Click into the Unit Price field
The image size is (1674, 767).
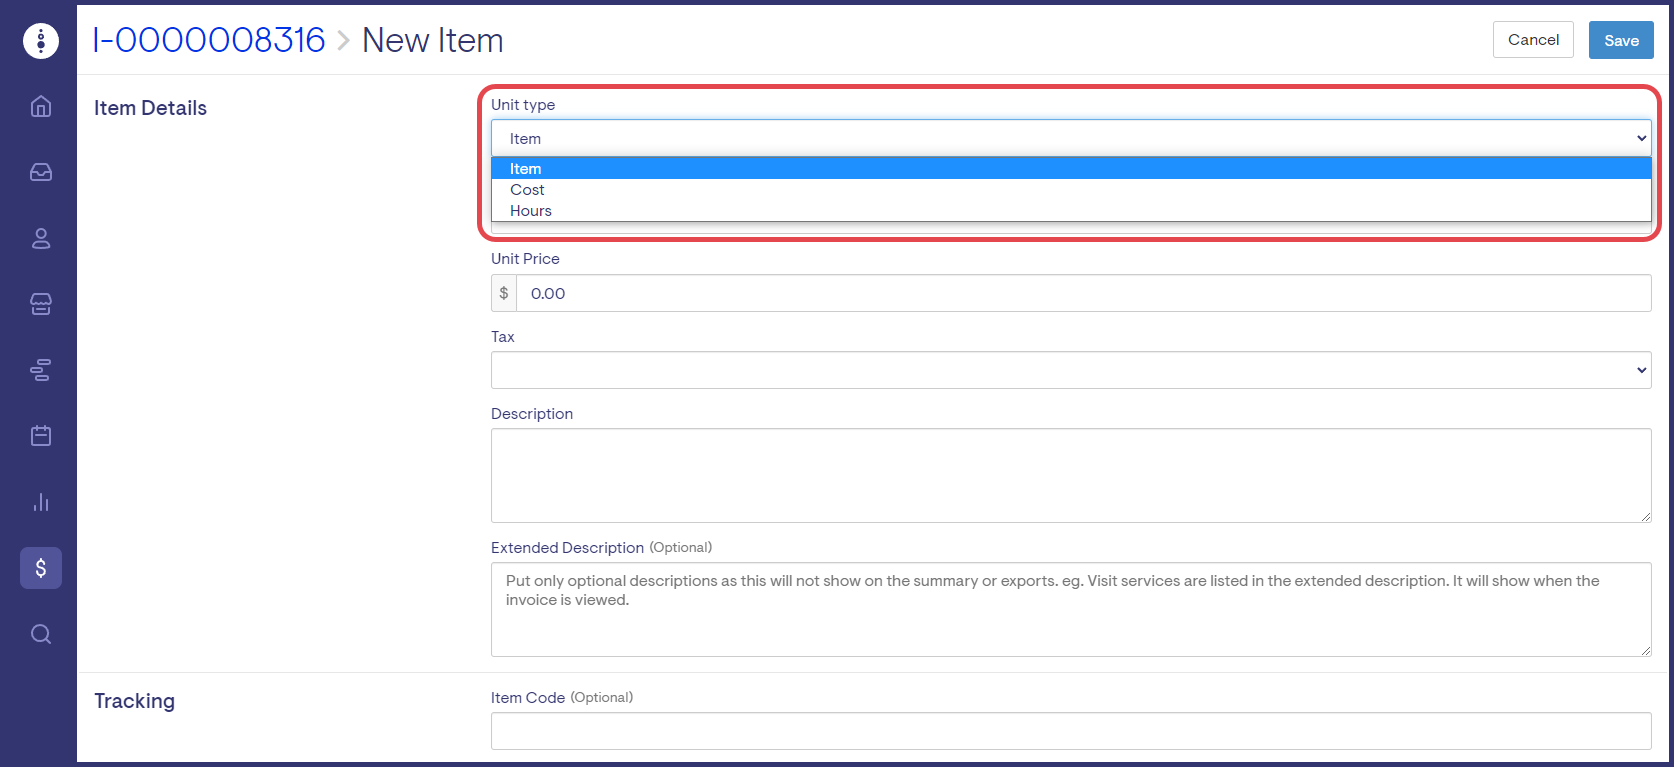pyautogui.click(x=1083, y=293)
